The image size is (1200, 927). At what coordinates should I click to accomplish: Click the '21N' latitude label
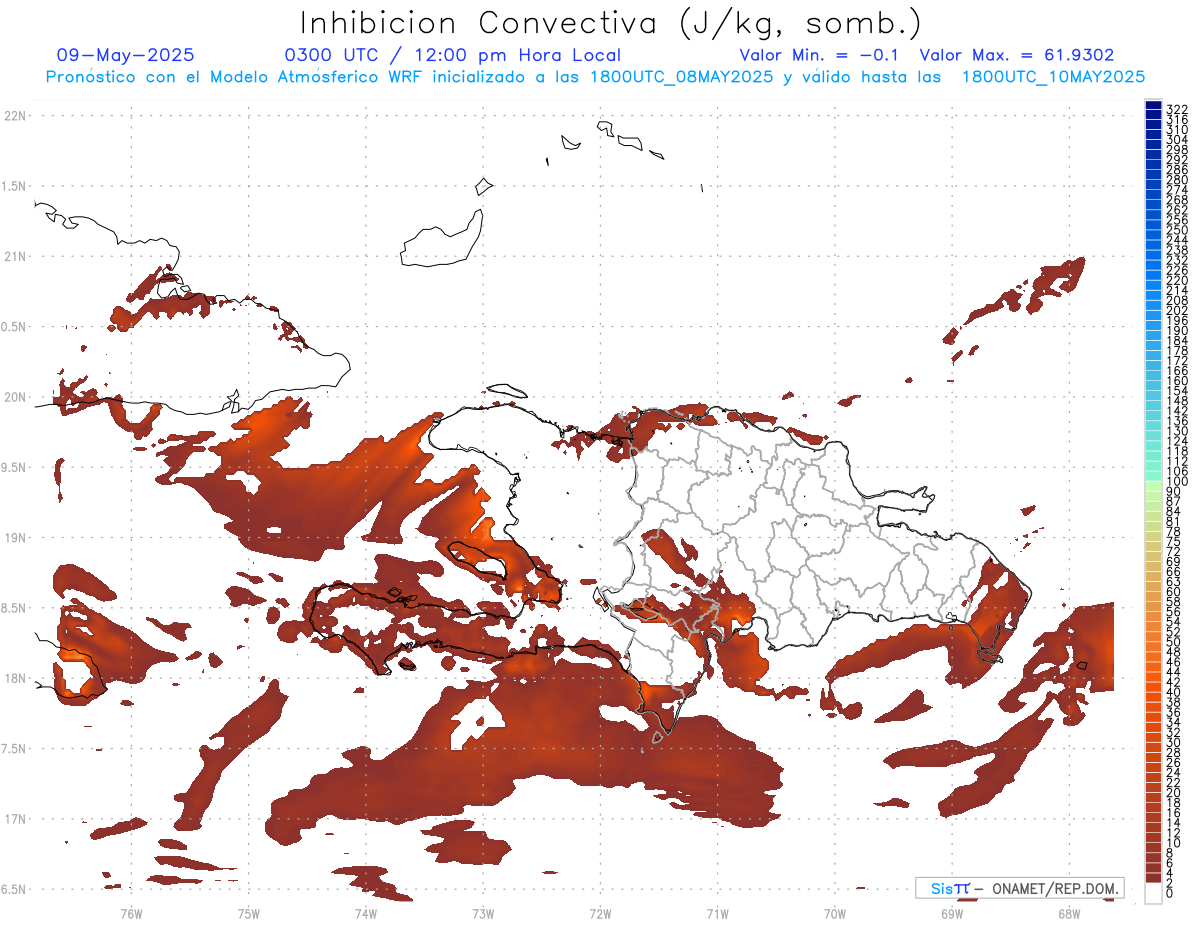17,257
